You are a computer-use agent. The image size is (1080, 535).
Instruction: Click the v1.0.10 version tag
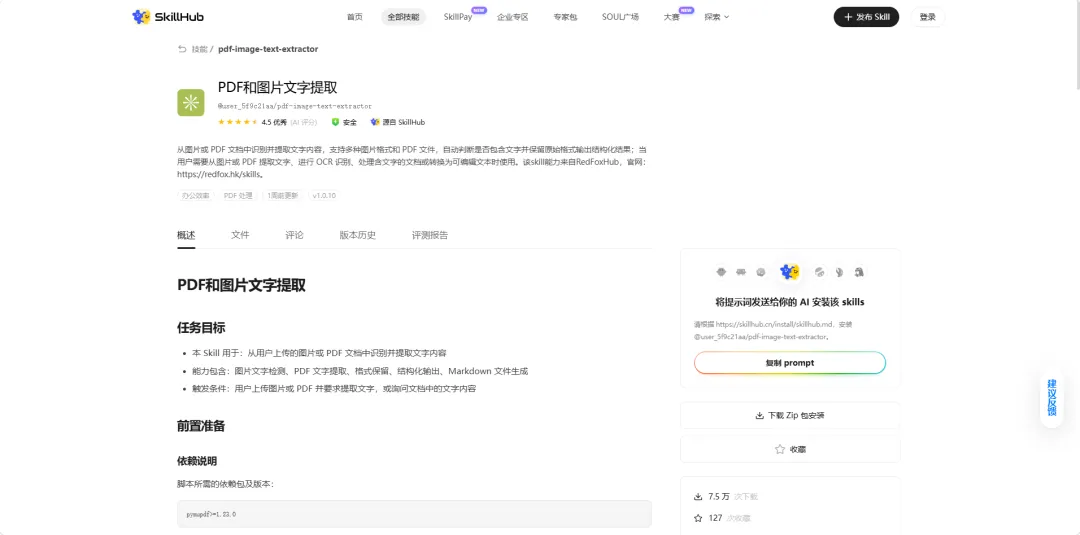point(324,196)
